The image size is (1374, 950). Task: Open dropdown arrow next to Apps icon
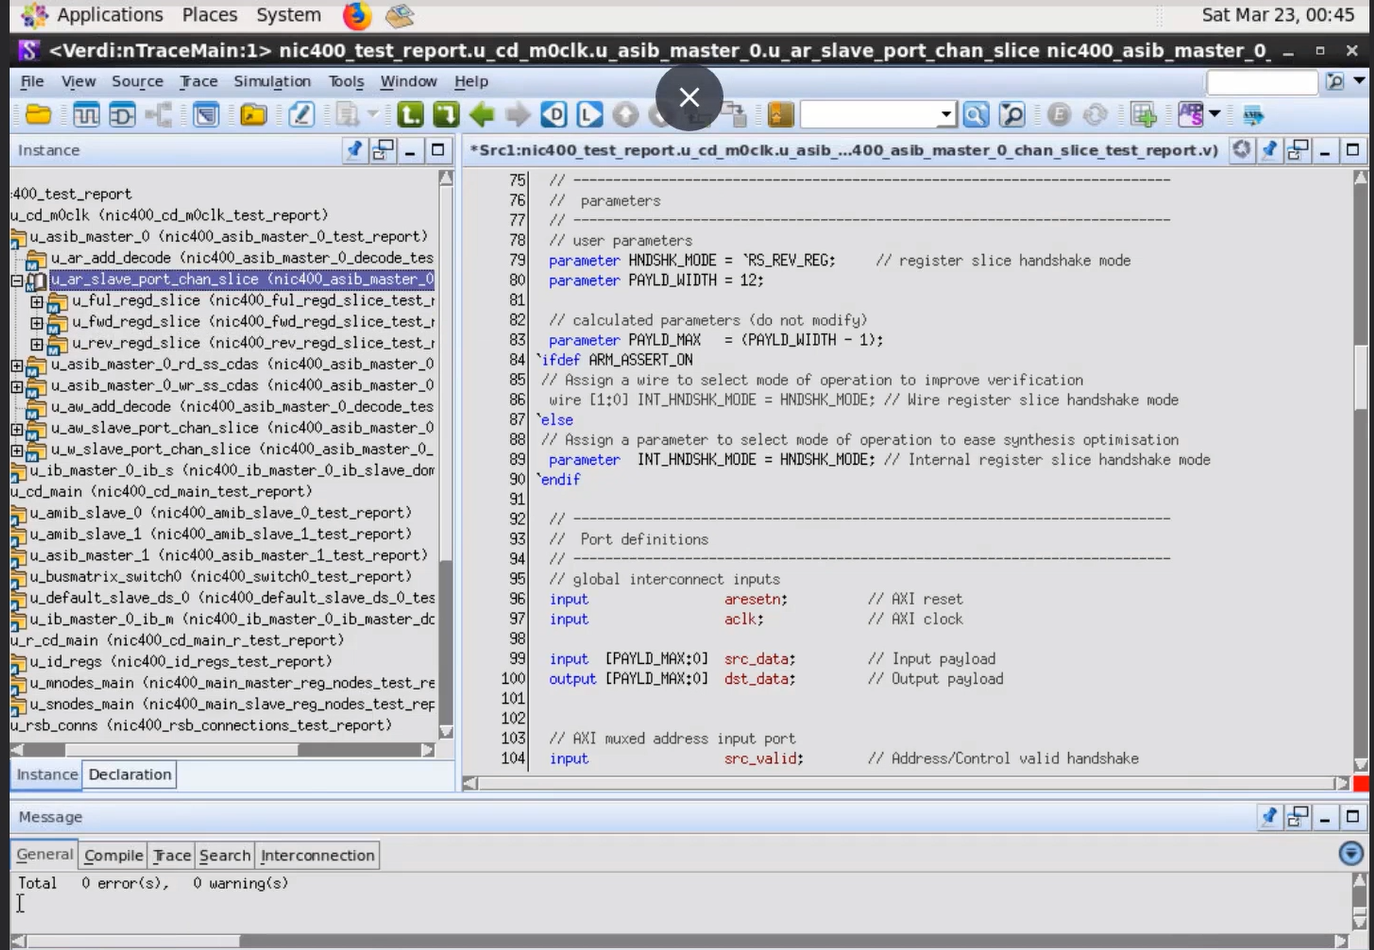(1215, 114)
